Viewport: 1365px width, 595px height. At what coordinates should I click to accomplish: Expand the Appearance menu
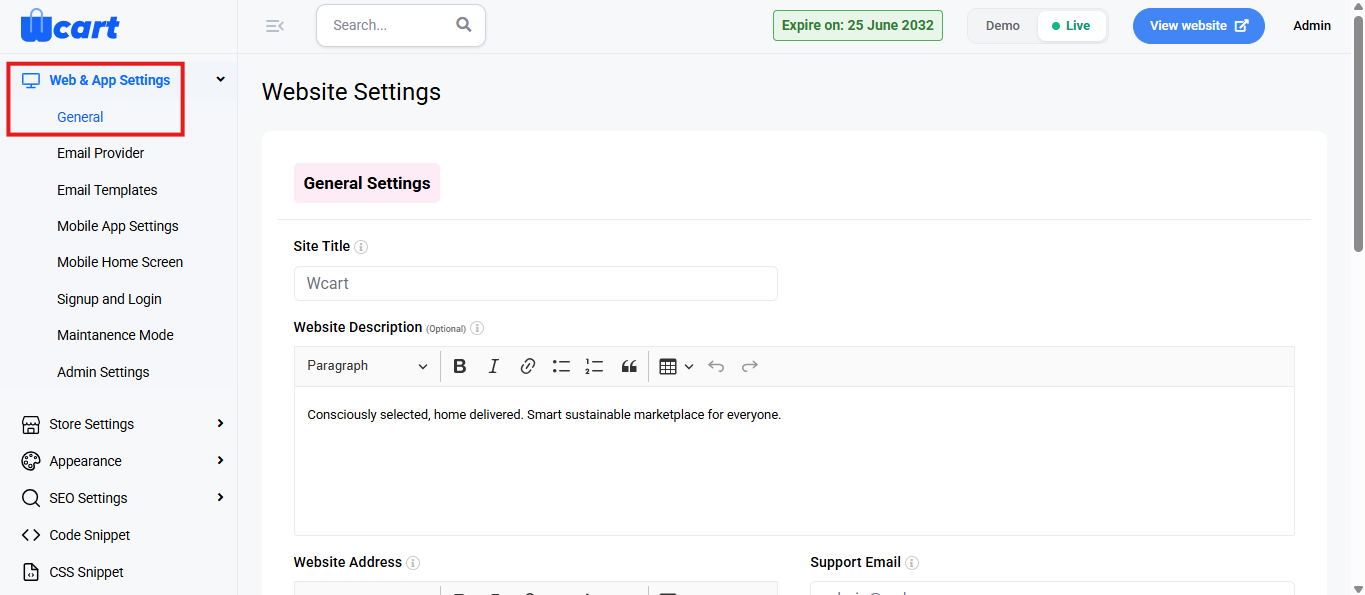(124, 461)
